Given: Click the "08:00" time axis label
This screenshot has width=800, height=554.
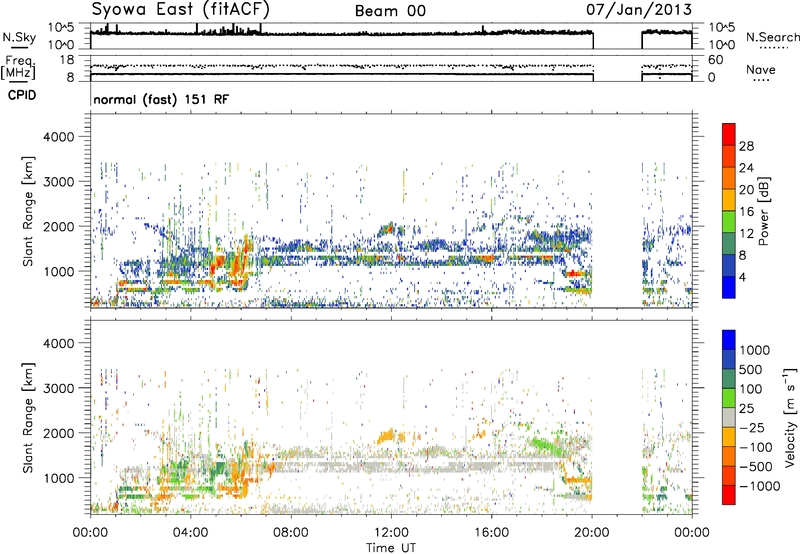Looking at the screenshot, I should click(291, 533).
